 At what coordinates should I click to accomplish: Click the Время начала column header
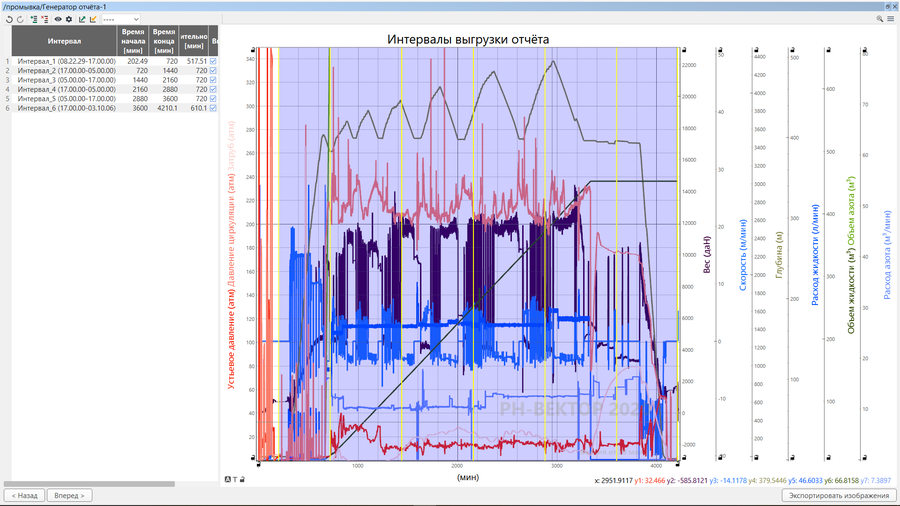click(133, 41)
